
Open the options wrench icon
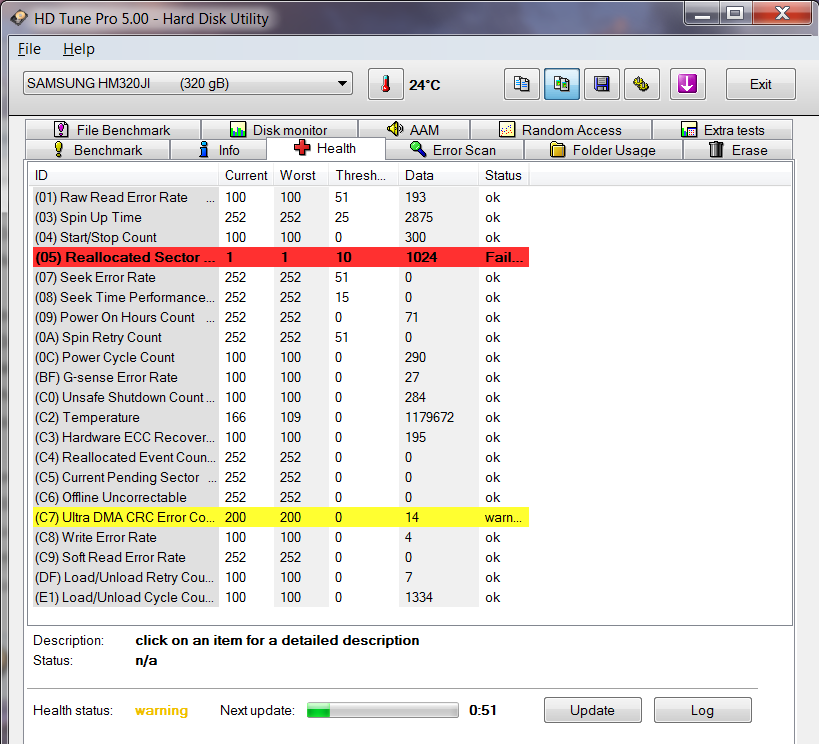(642, 85)
